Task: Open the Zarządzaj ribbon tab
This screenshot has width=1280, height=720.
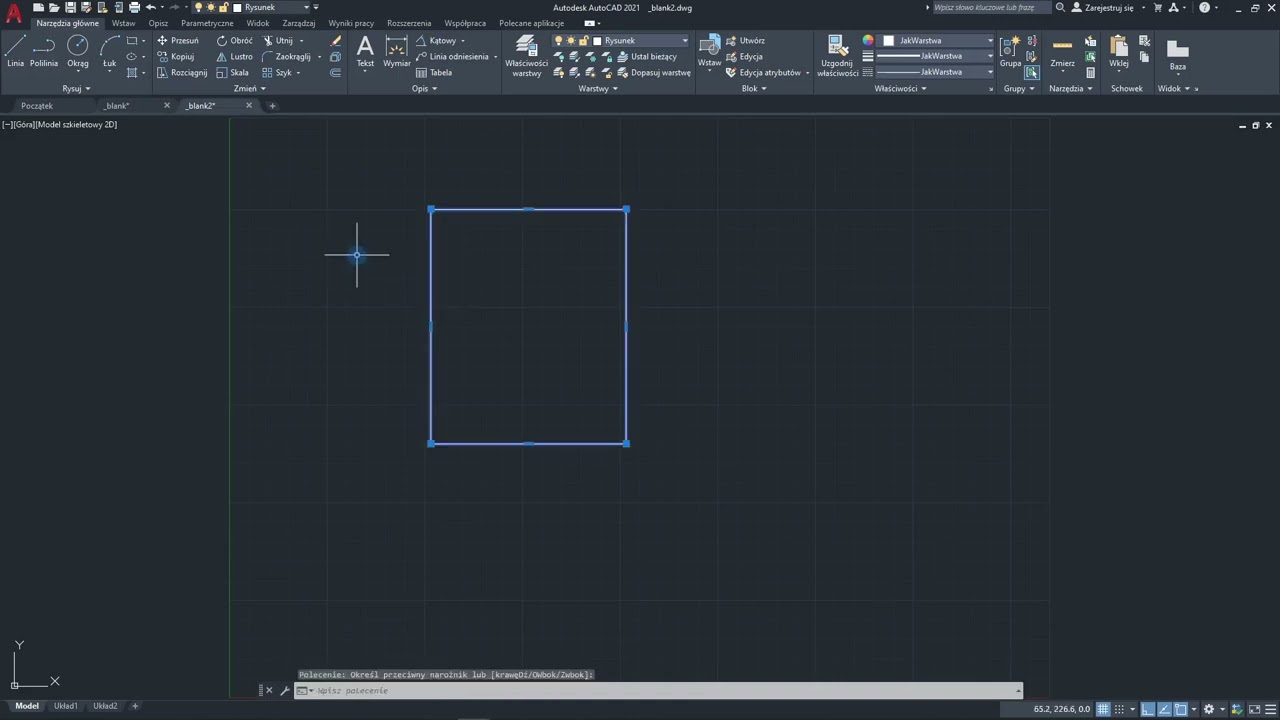Action: [299, 23]
